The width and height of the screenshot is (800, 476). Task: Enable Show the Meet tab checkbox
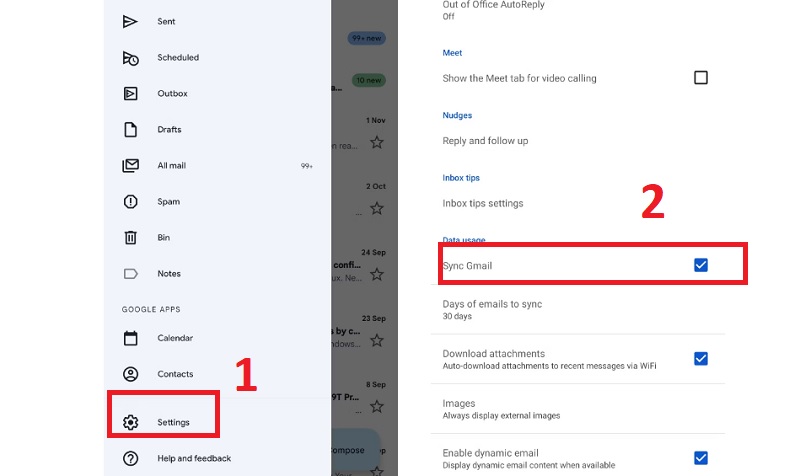[701, 78]
